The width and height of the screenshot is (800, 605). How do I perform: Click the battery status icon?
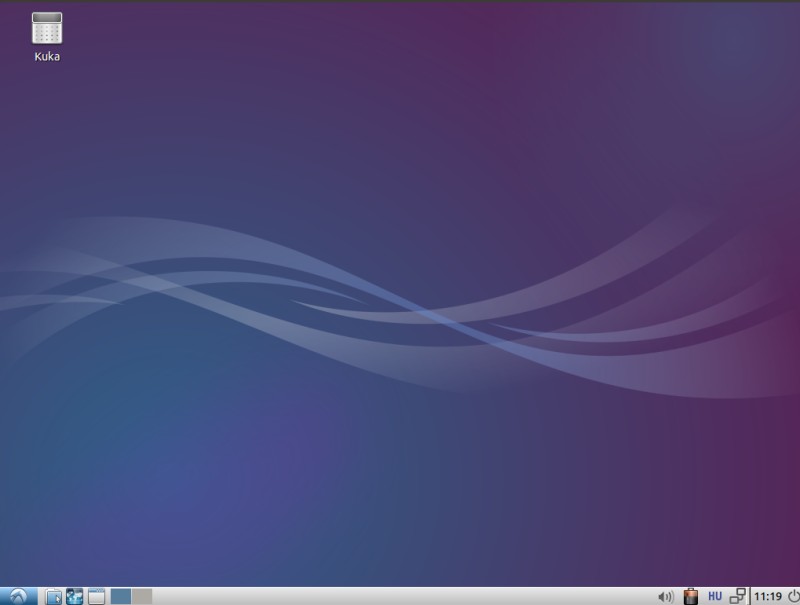pos(691,596)
